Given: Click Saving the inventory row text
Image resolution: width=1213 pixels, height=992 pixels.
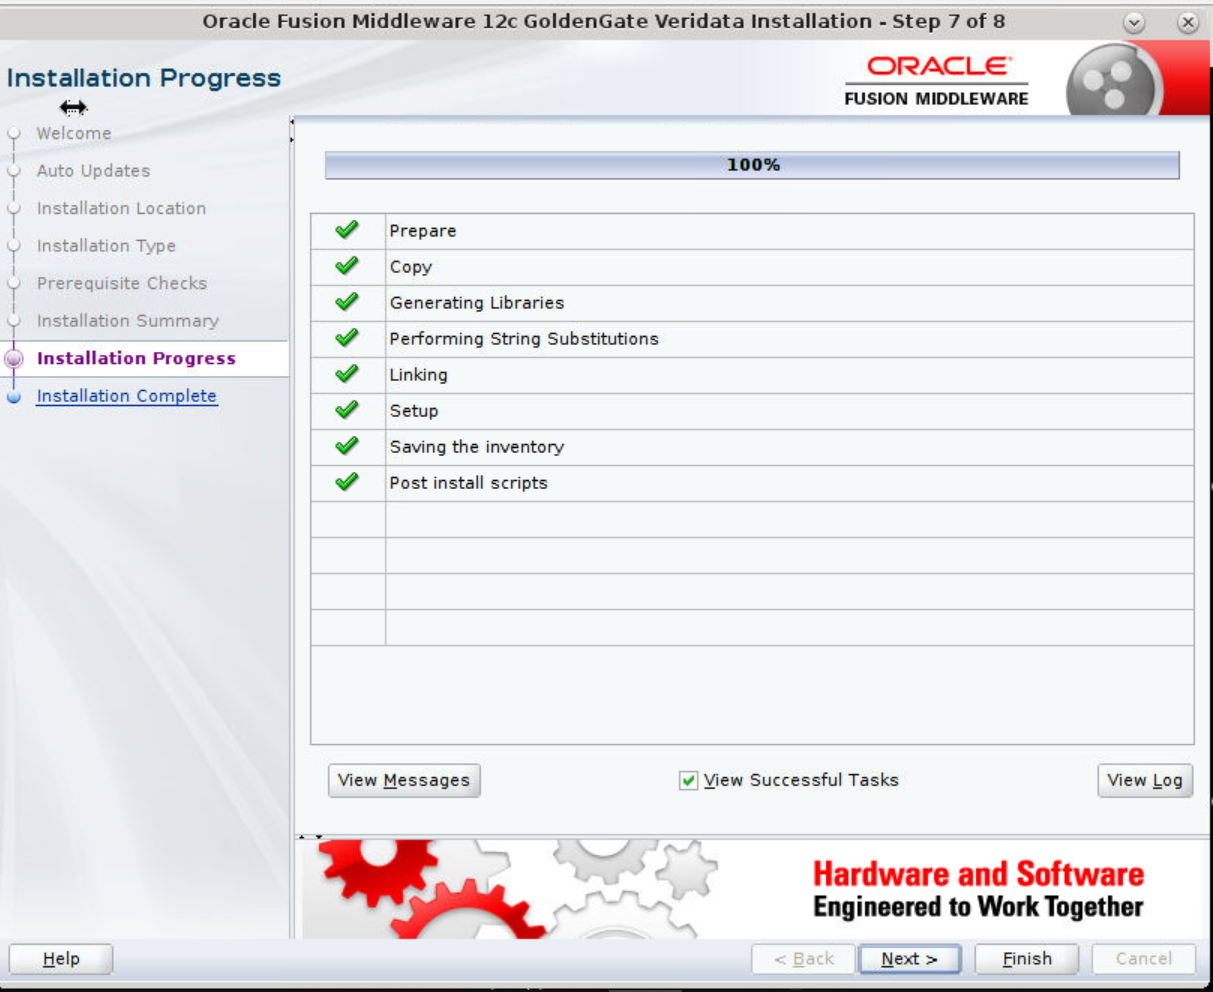Looking at the screenshot, I should click(477, 447).
